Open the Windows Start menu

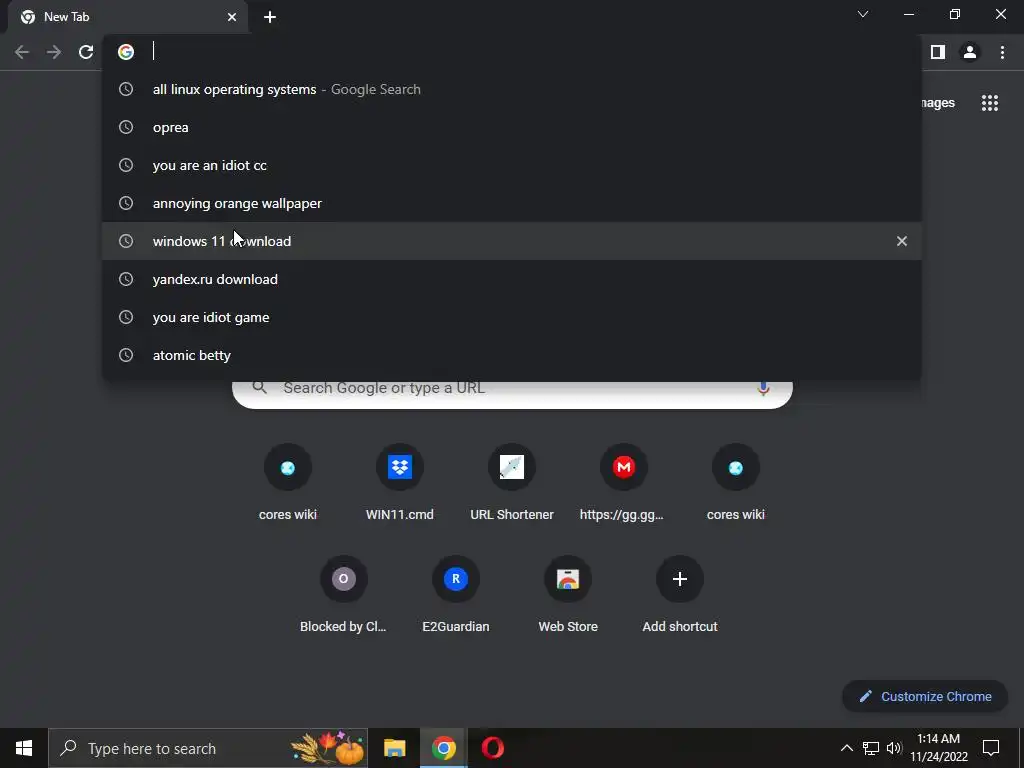pos(24,748)
